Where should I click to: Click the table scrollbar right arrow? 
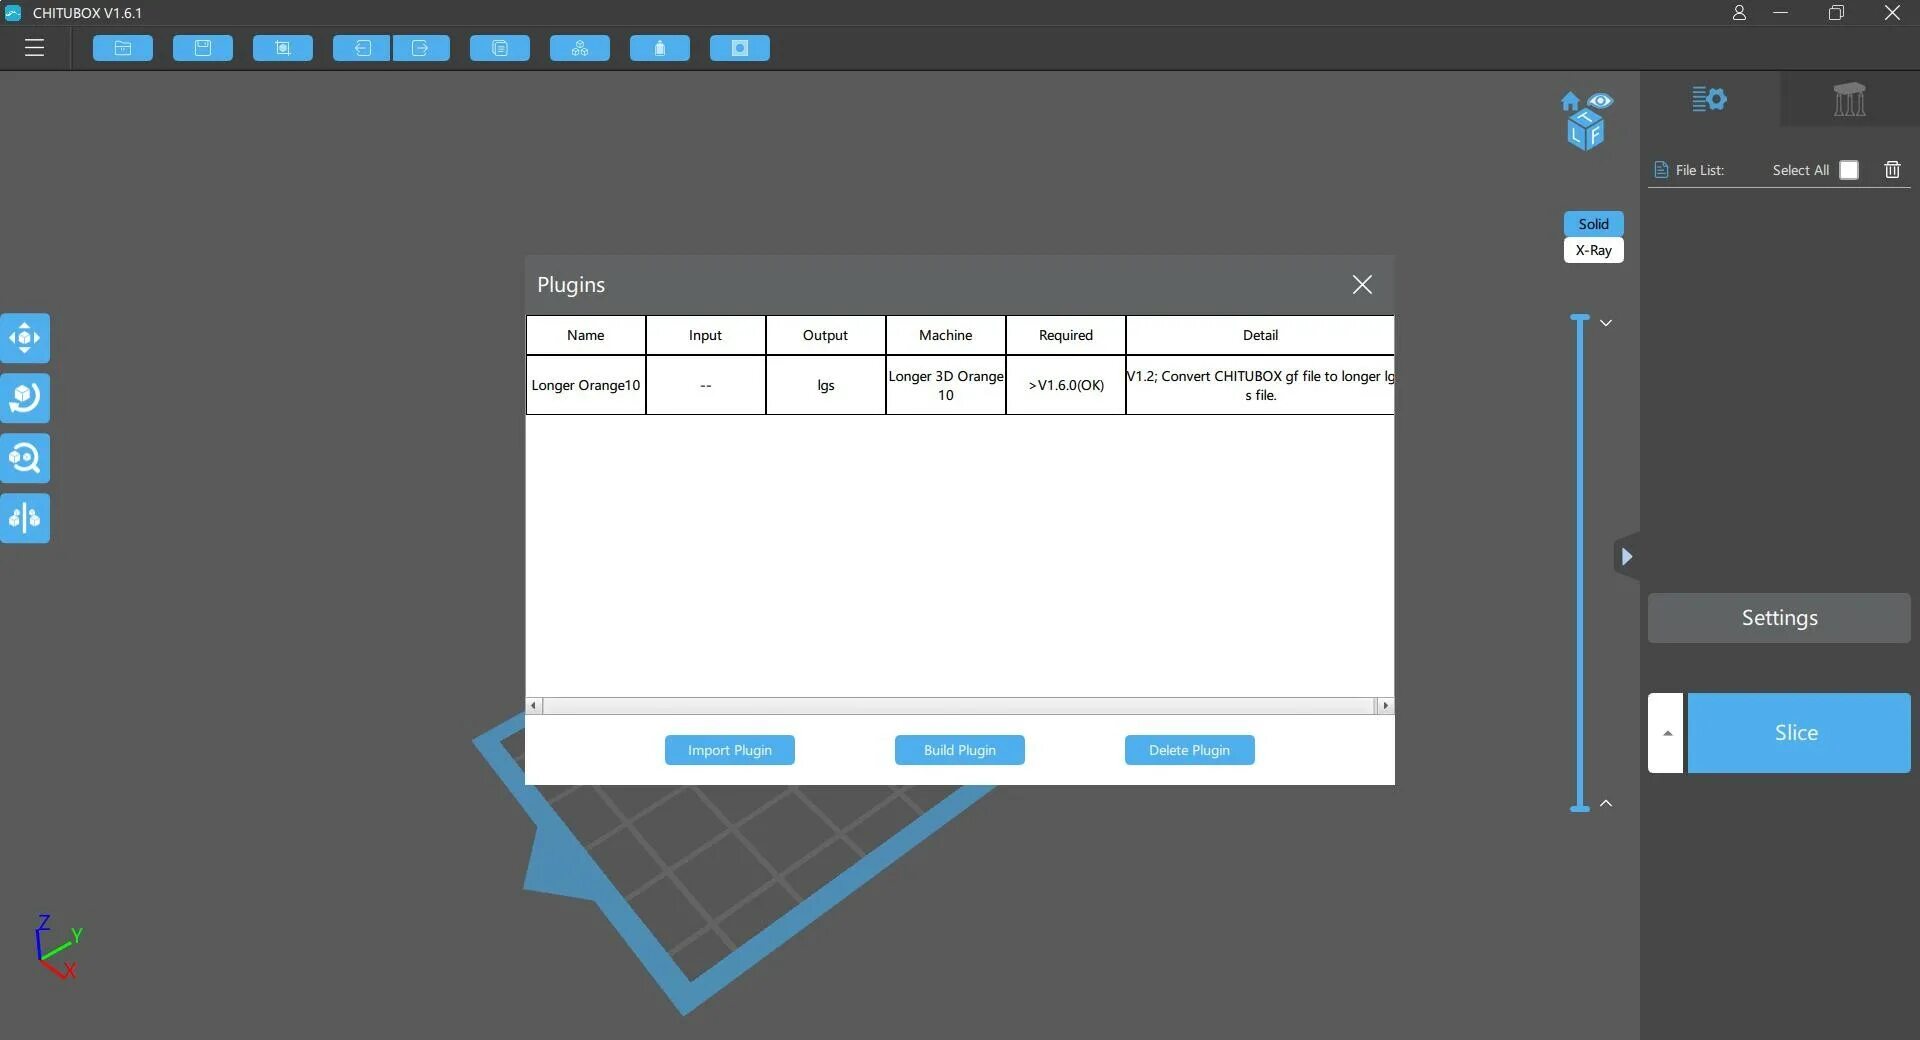(x=1385, y=706)
